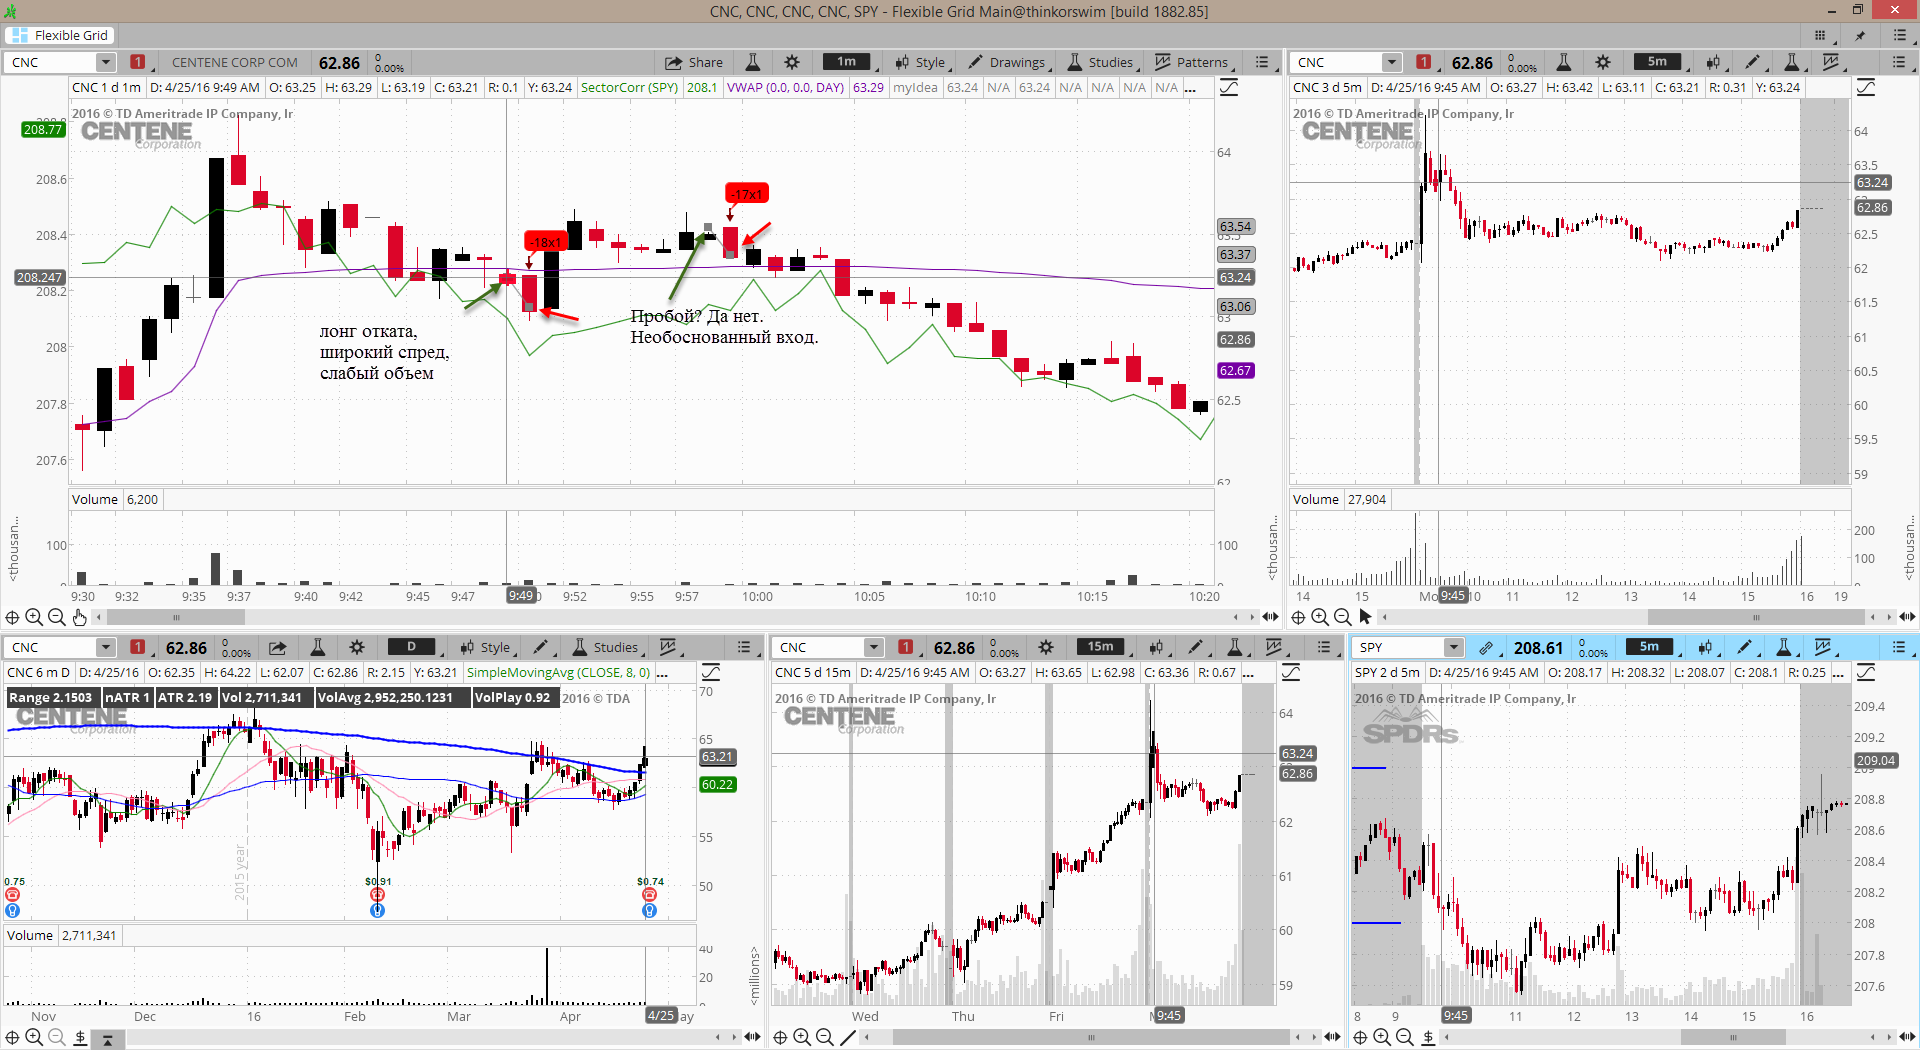Image resolution: width=1920 pixels, height=1050 pixels.
Task: Click symbol field showing CNC in 1m chart
Action: (x=50, y=62)
